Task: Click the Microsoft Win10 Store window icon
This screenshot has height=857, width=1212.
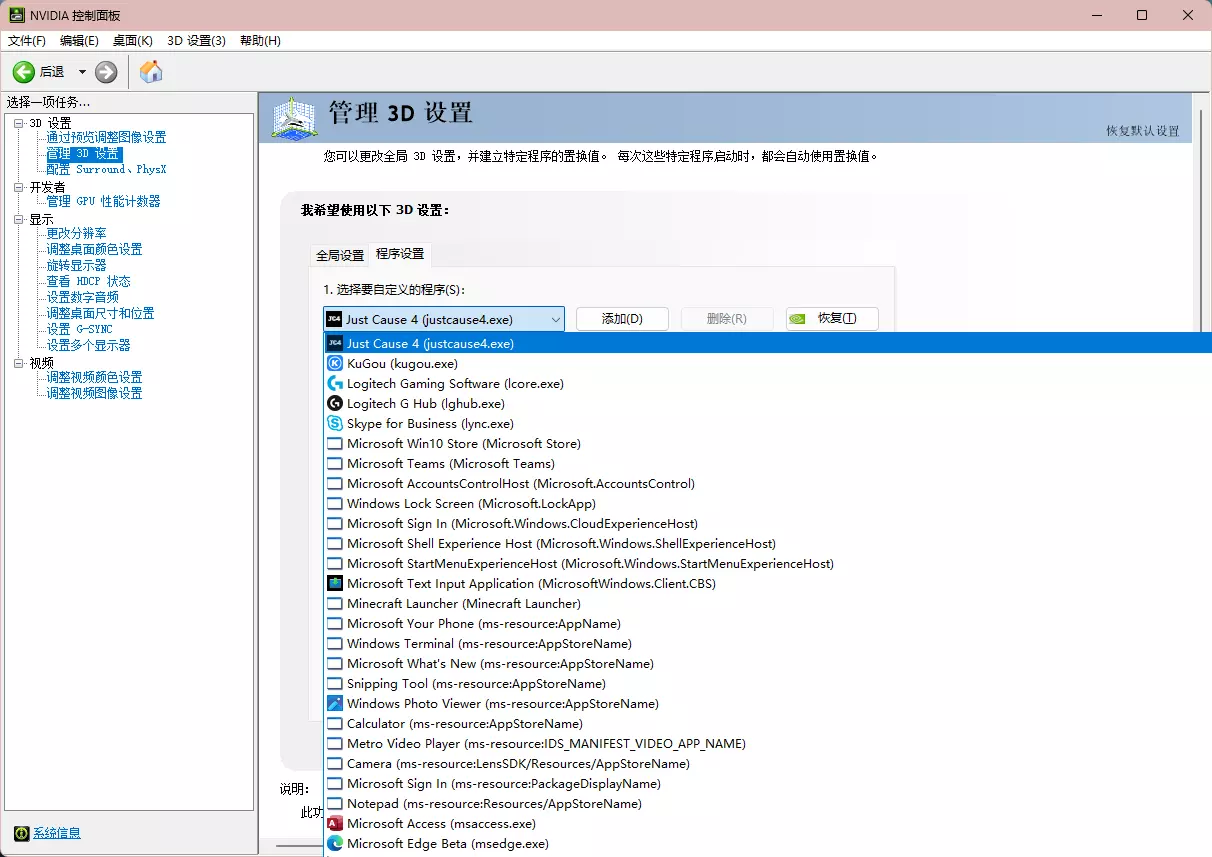Action: (x=335, y=443)
